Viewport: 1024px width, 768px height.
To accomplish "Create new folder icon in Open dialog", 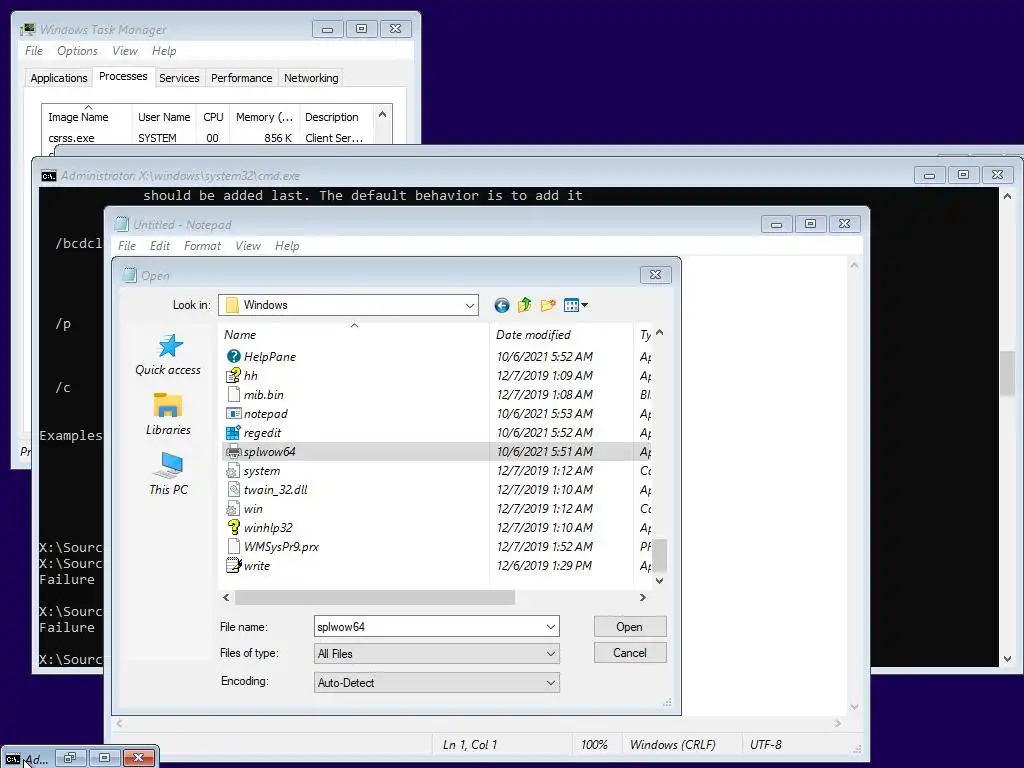I will (548, 305).
